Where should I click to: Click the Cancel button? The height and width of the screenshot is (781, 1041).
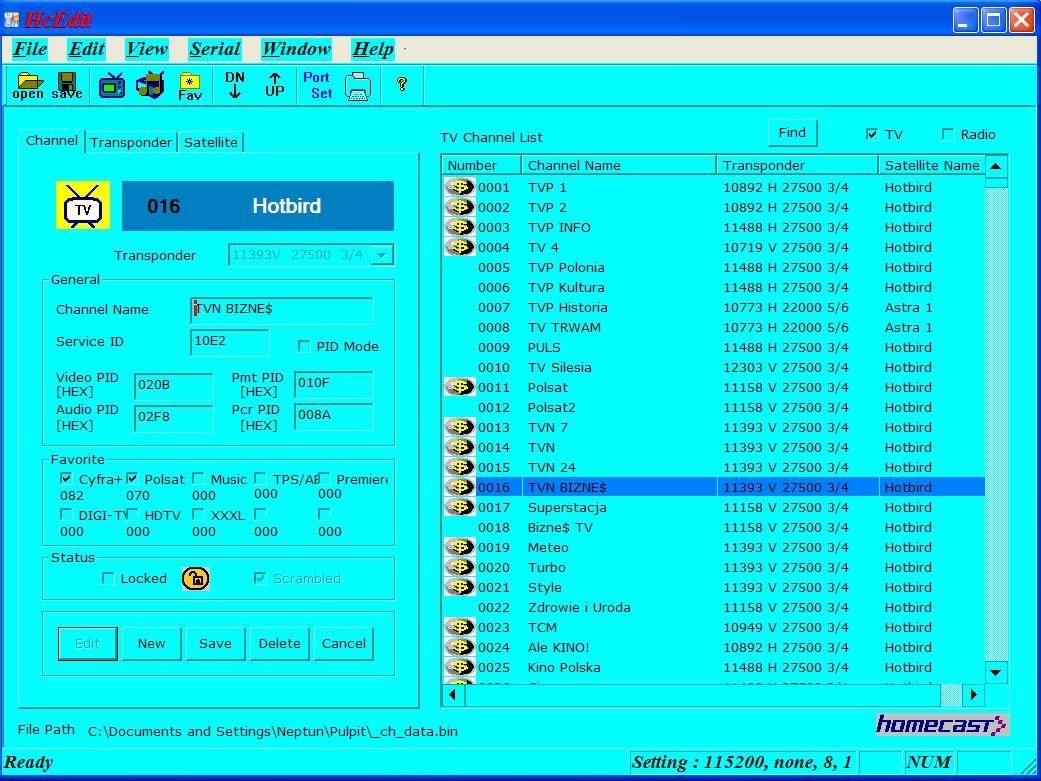pos(344,644)
